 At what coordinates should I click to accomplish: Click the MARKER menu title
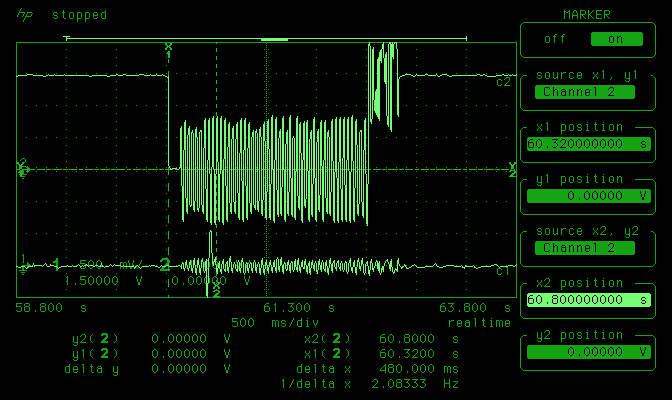tap(587, 14)
